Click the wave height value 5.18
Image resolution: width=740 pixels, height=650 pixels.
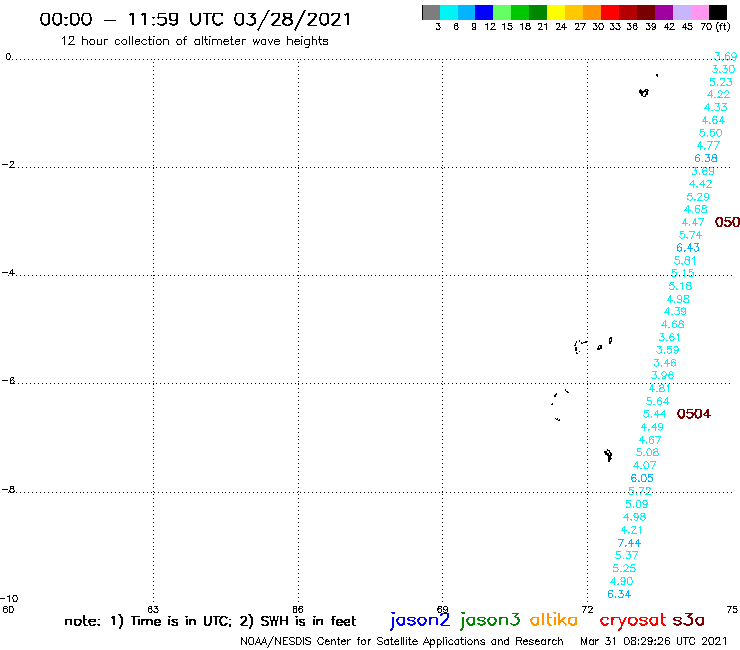(x=680, y=286)
